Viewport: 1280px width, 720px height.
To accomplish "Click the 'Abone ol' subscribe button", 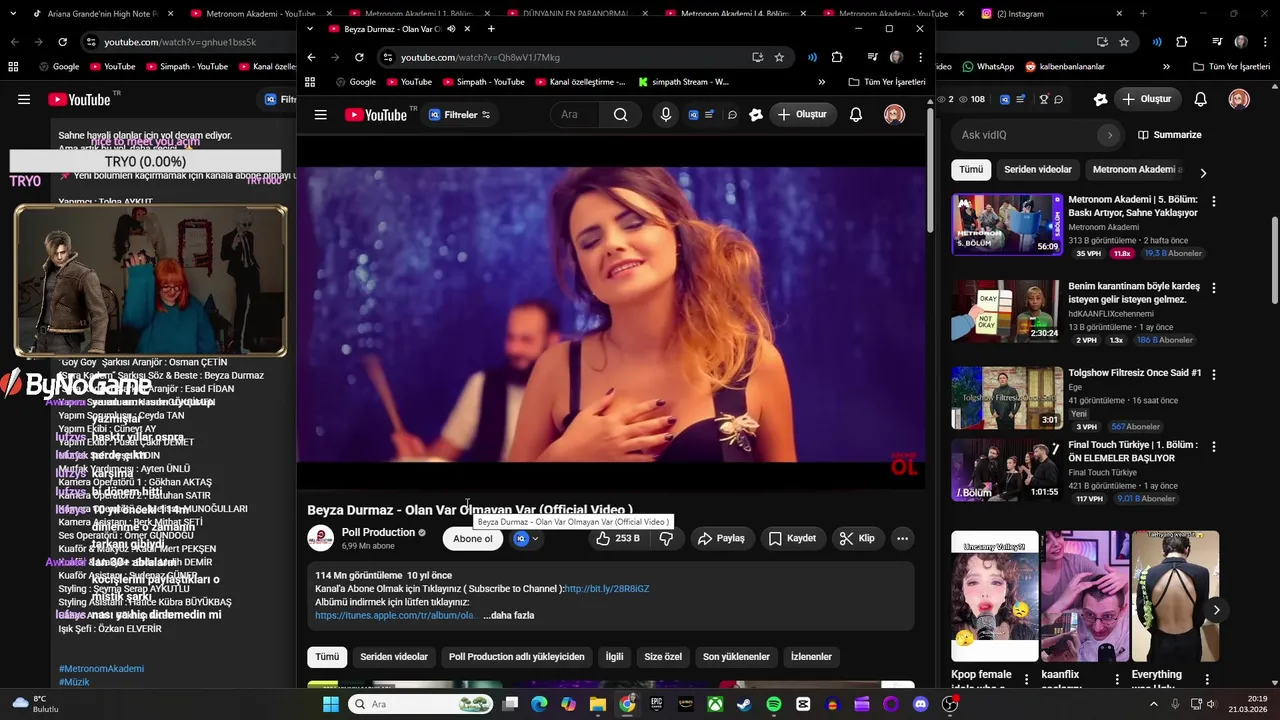I will [473, 538].
